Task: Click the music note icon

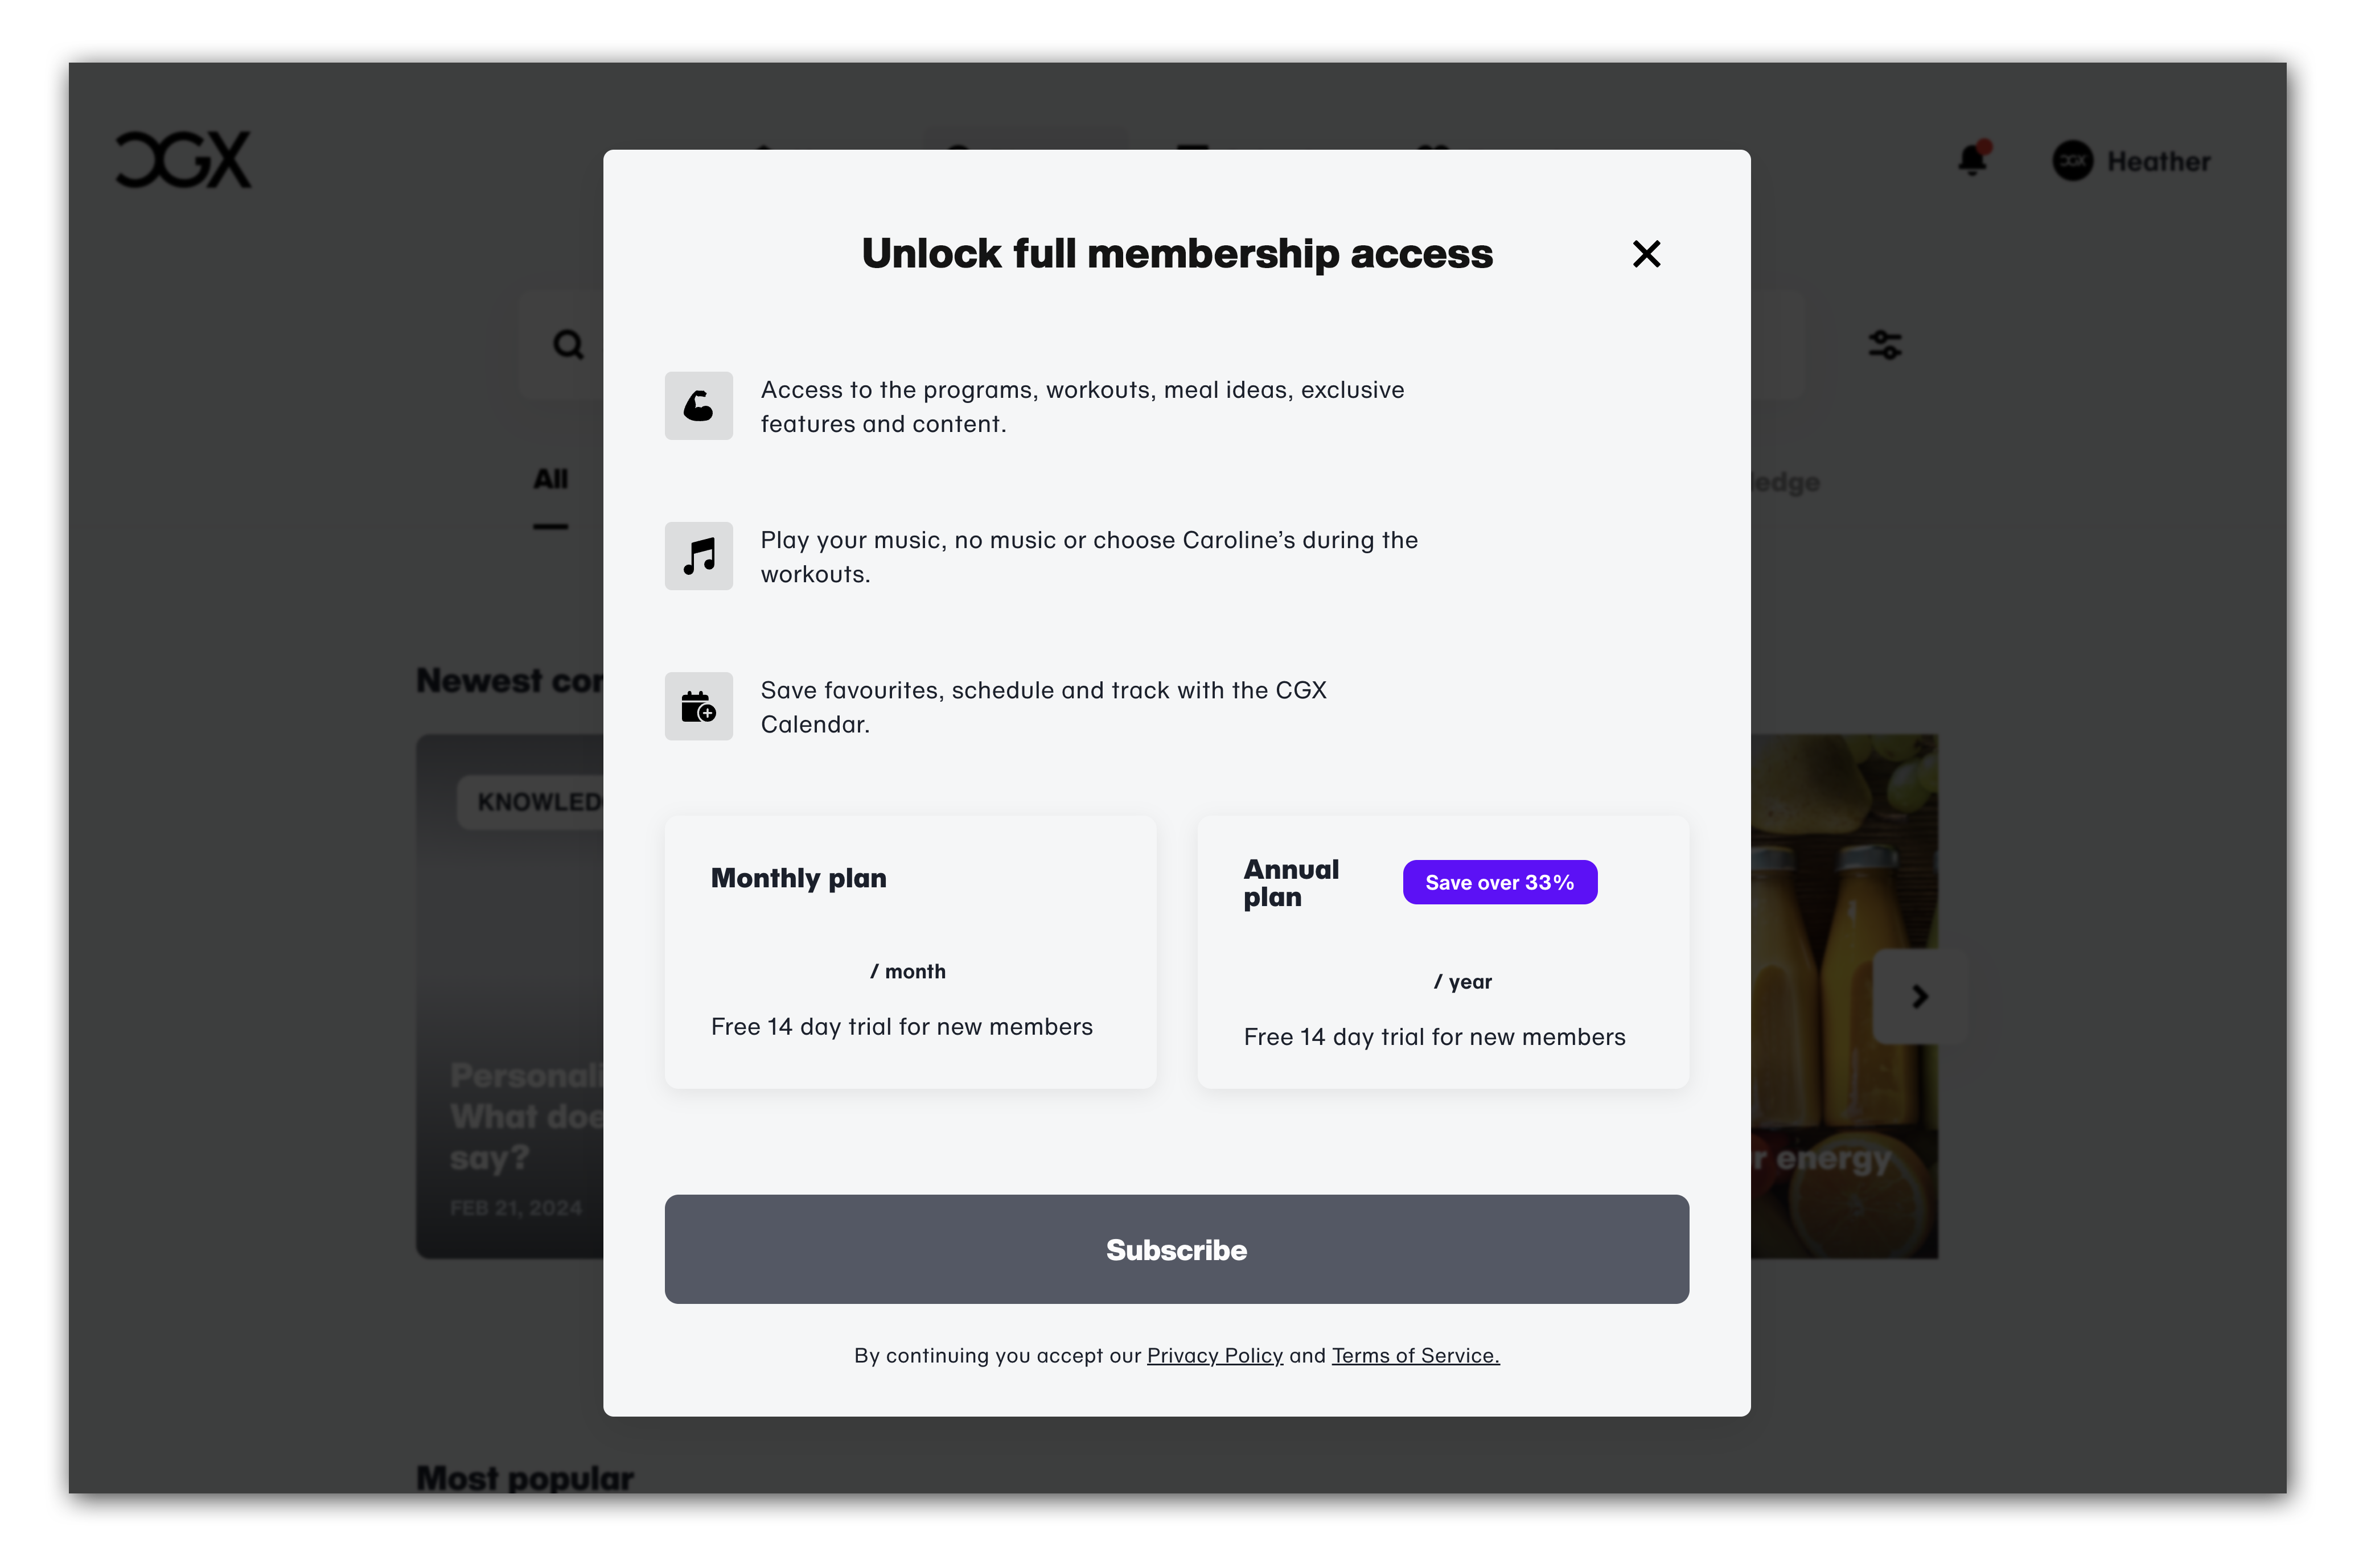Action: (698, 556)
